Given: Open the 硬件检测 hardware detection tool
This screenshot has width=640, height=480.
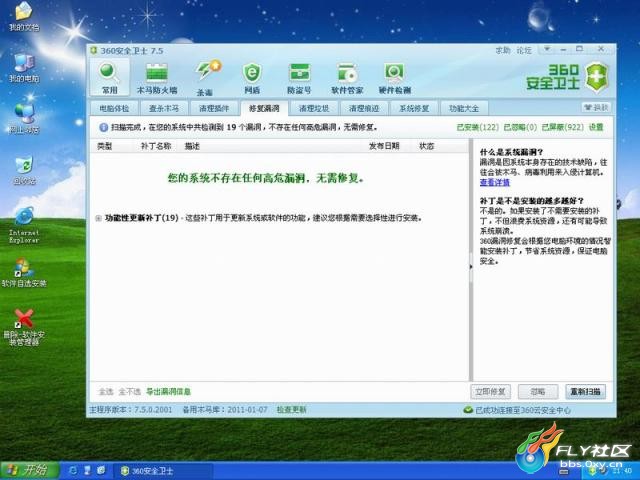Looking at the screenshot, I should tap(394, 79).
